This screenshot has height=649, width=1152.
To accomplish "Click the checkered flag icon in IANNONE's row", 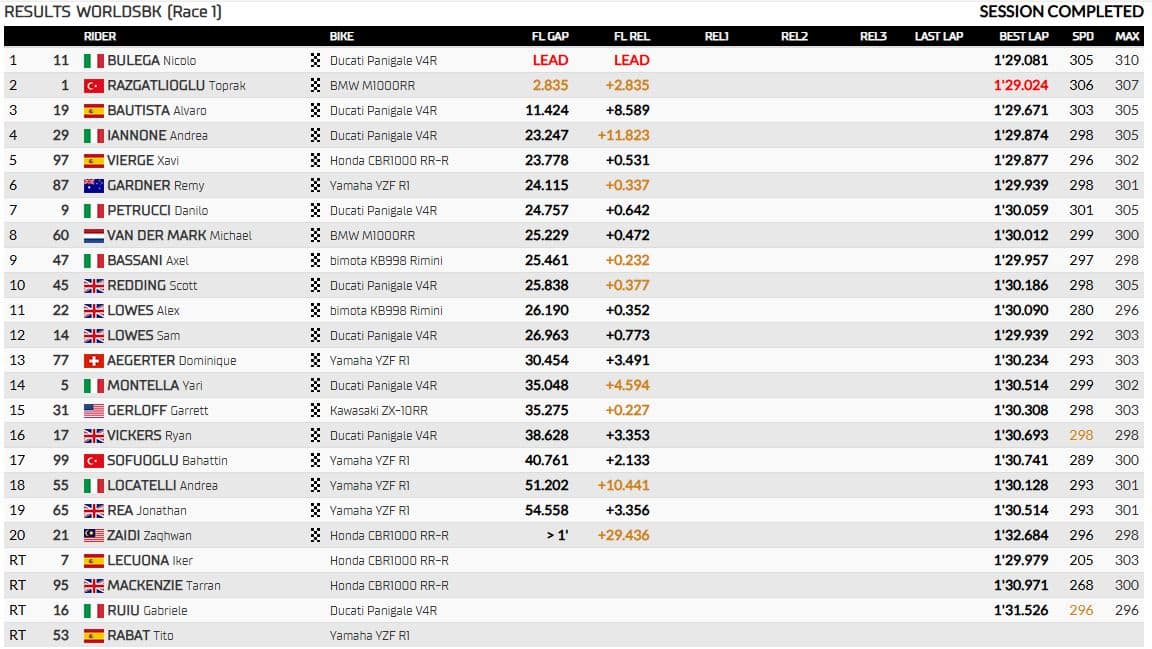I will coord(315,135).
